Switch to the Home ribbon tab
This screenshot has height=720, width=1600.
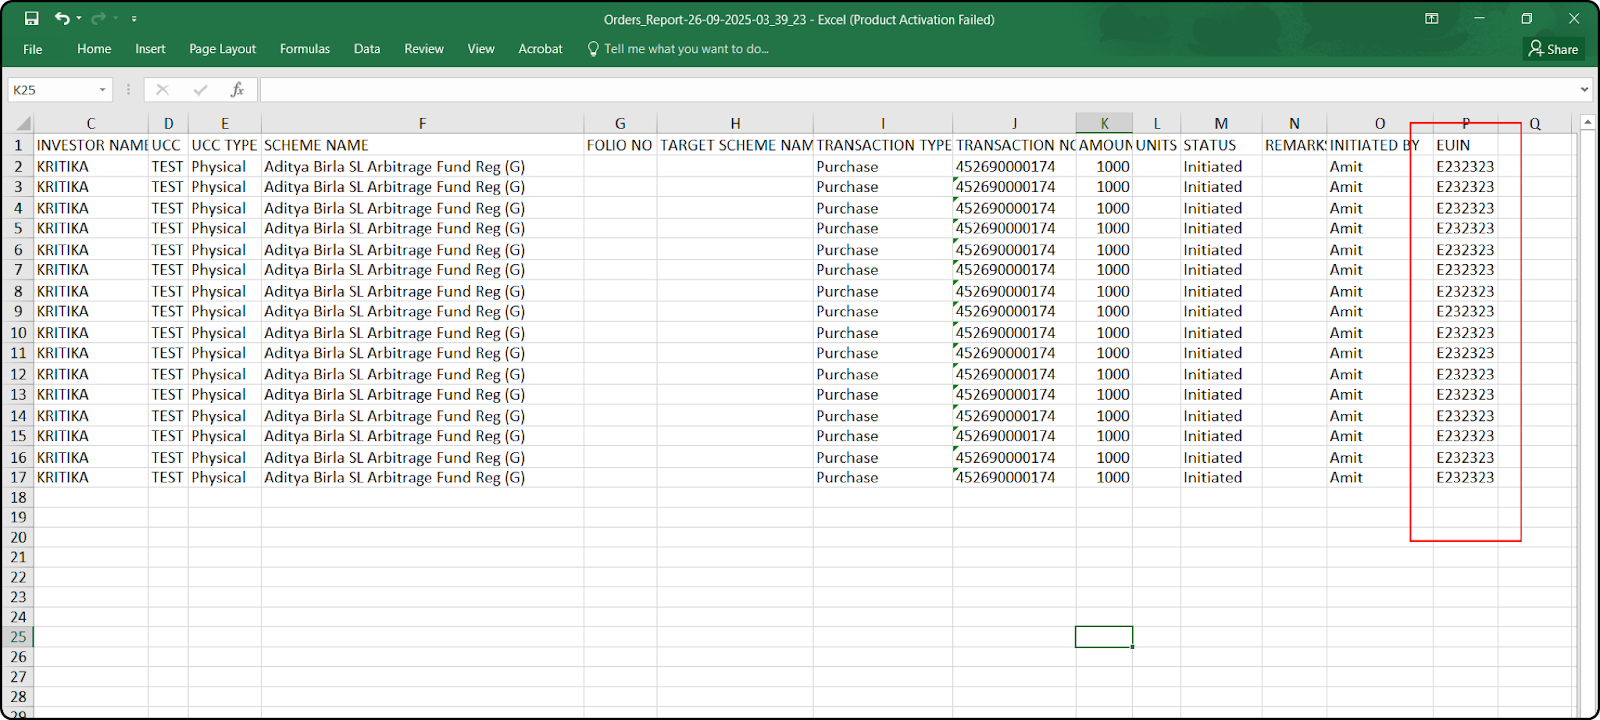pyautogui.click(x=94, y=49)
